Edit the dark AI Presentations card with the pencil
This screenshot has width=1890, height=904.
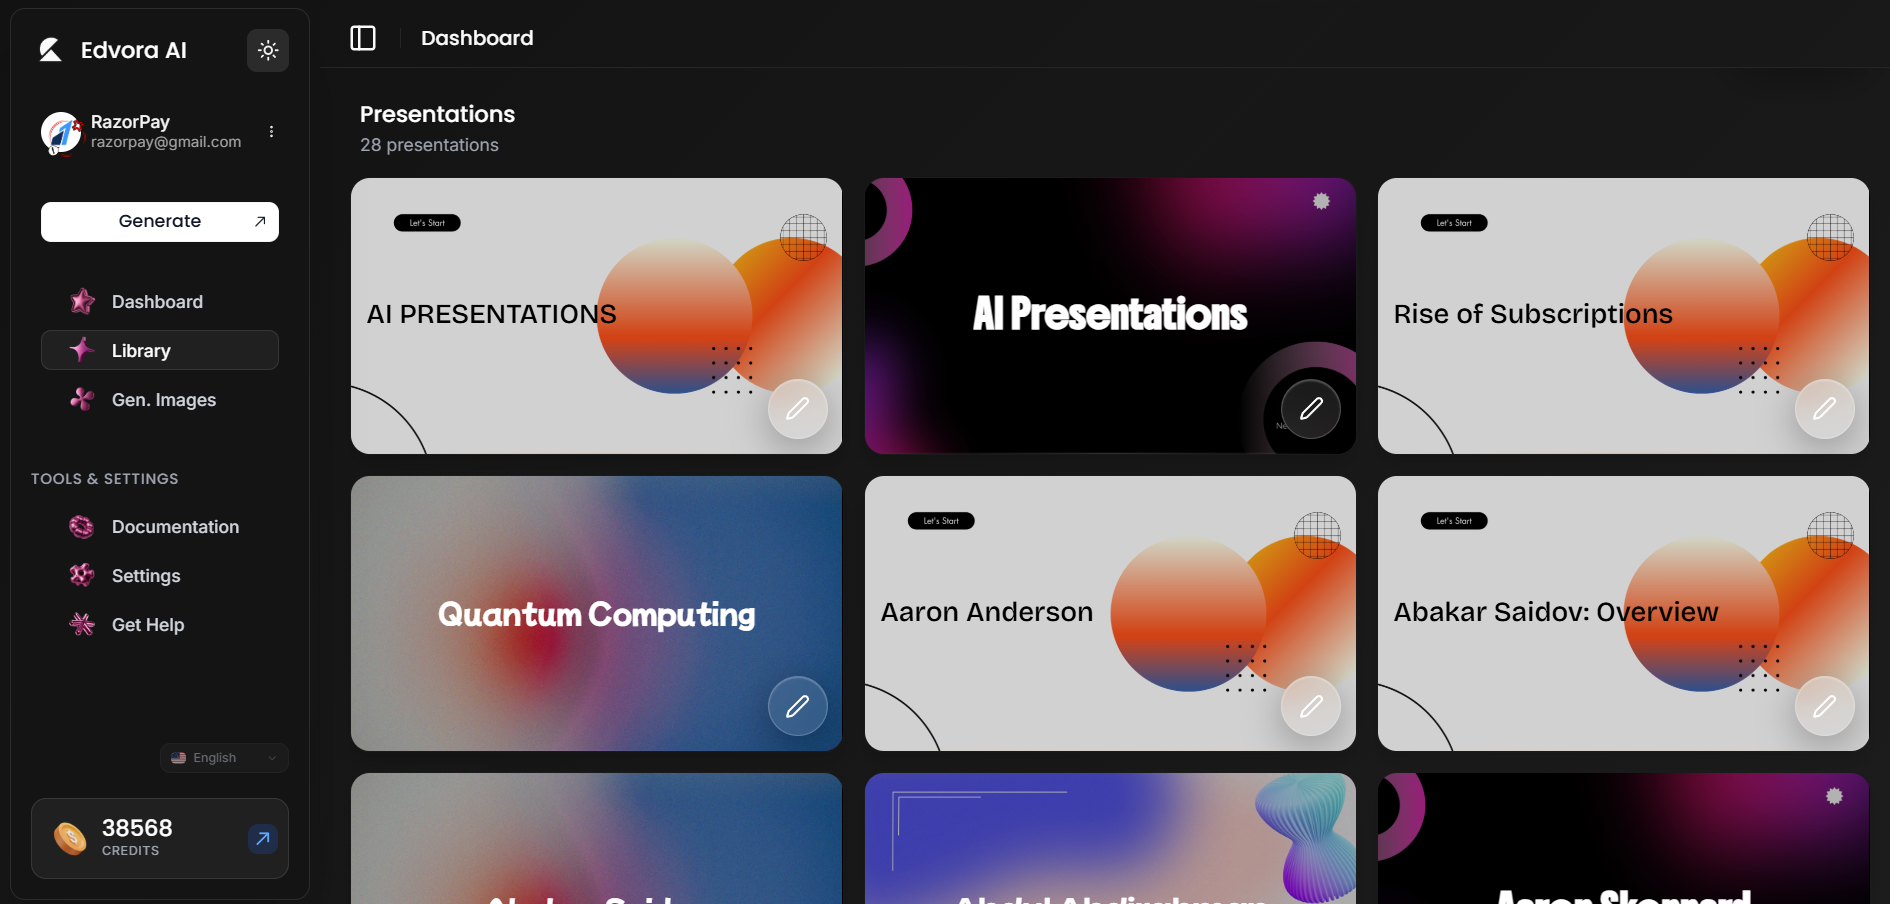pyautogui.click(x=1311, y=409)
